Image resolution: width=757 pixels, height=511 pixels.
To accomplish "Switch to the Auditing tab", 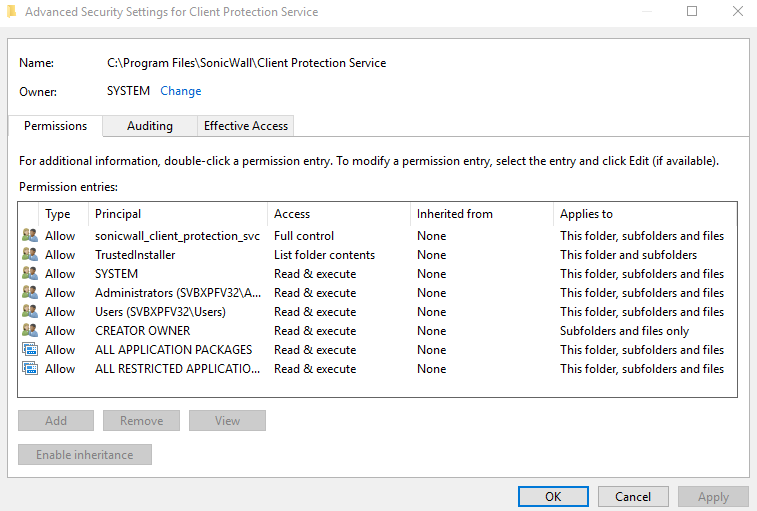I will pyautogui.click(x=149, y=126).
